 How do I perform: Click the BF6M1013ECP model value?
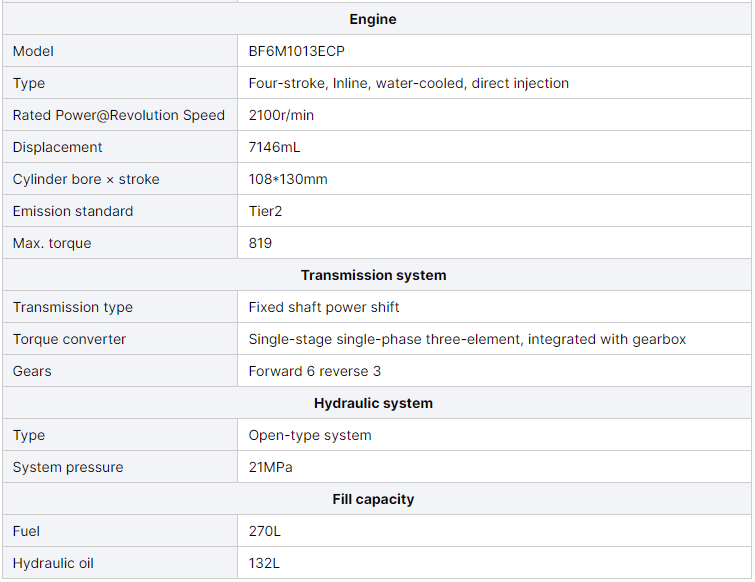pyautogui.click(x=297, y=51)
